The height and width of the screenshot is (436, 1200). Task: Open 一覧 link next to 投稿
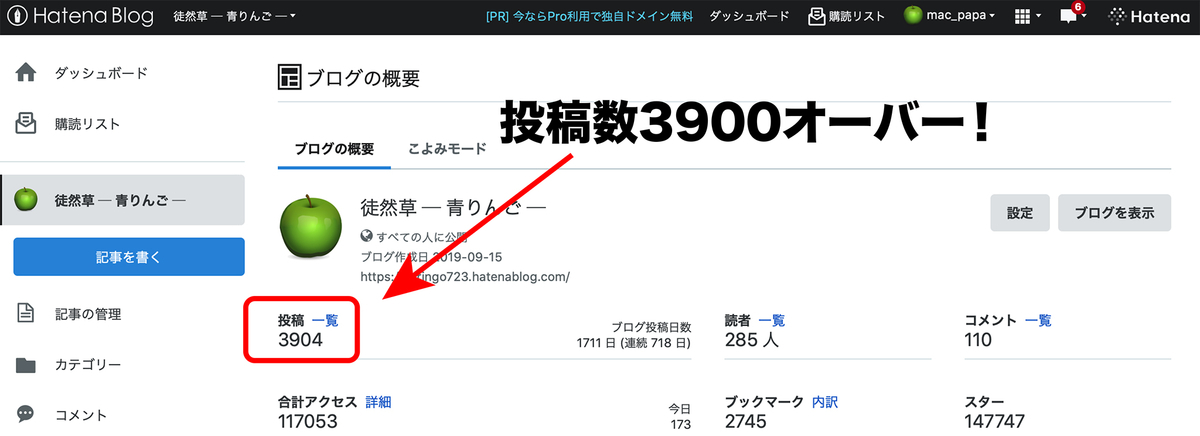[326, 321]
